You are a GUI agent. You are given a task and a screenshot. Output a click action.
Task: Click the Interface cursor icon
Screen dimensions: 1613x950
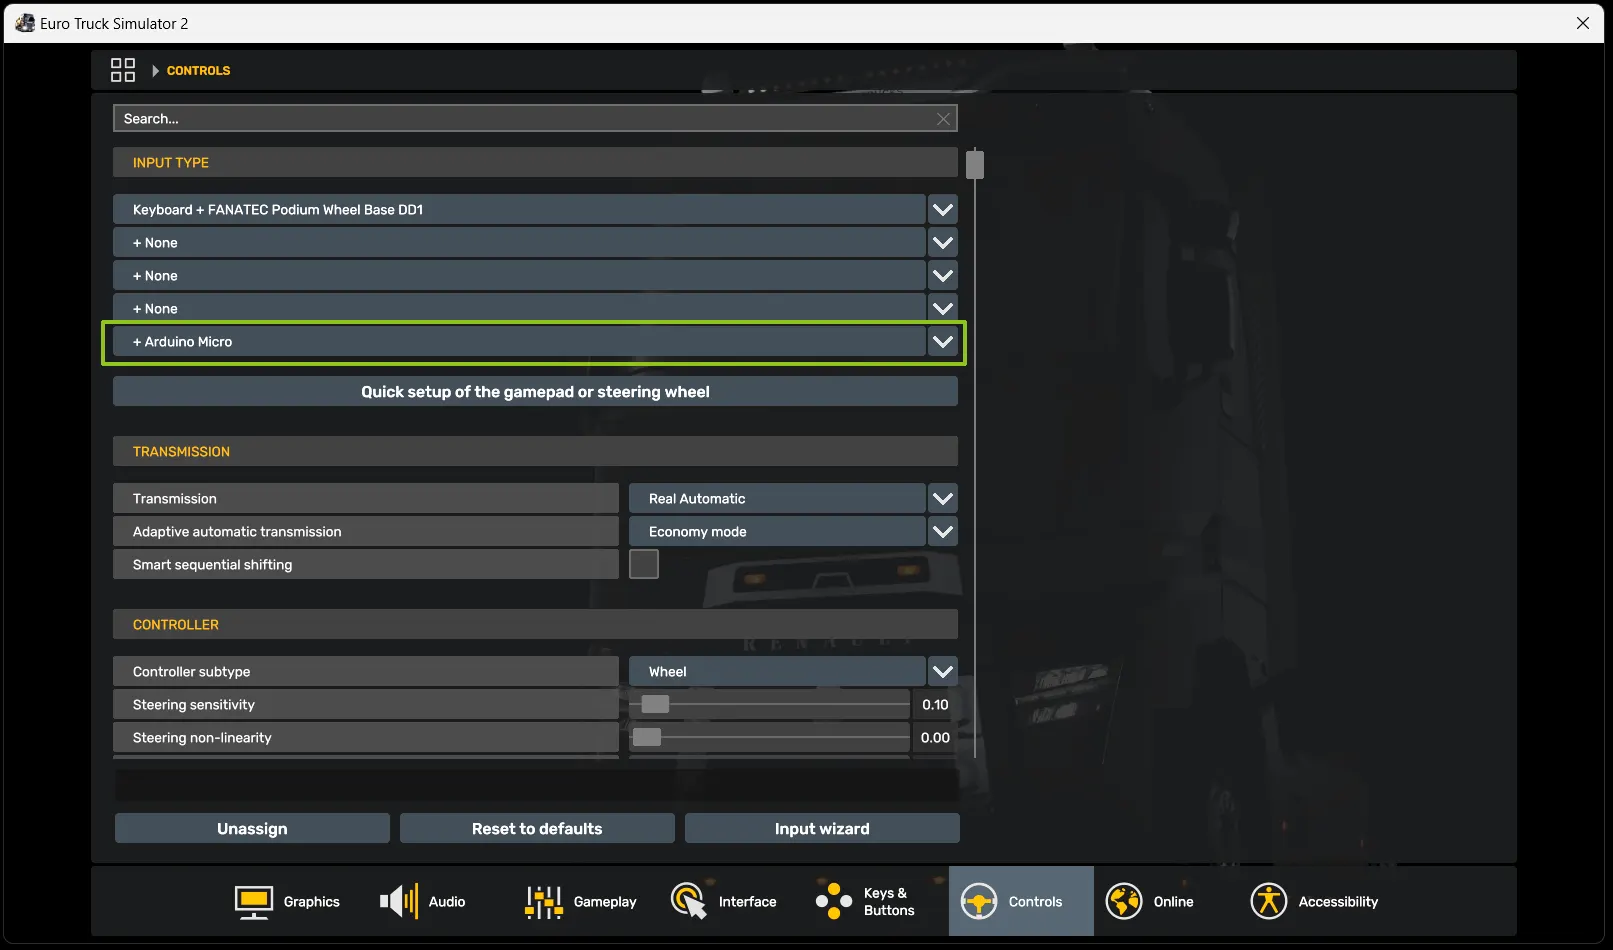coord(689,902)
